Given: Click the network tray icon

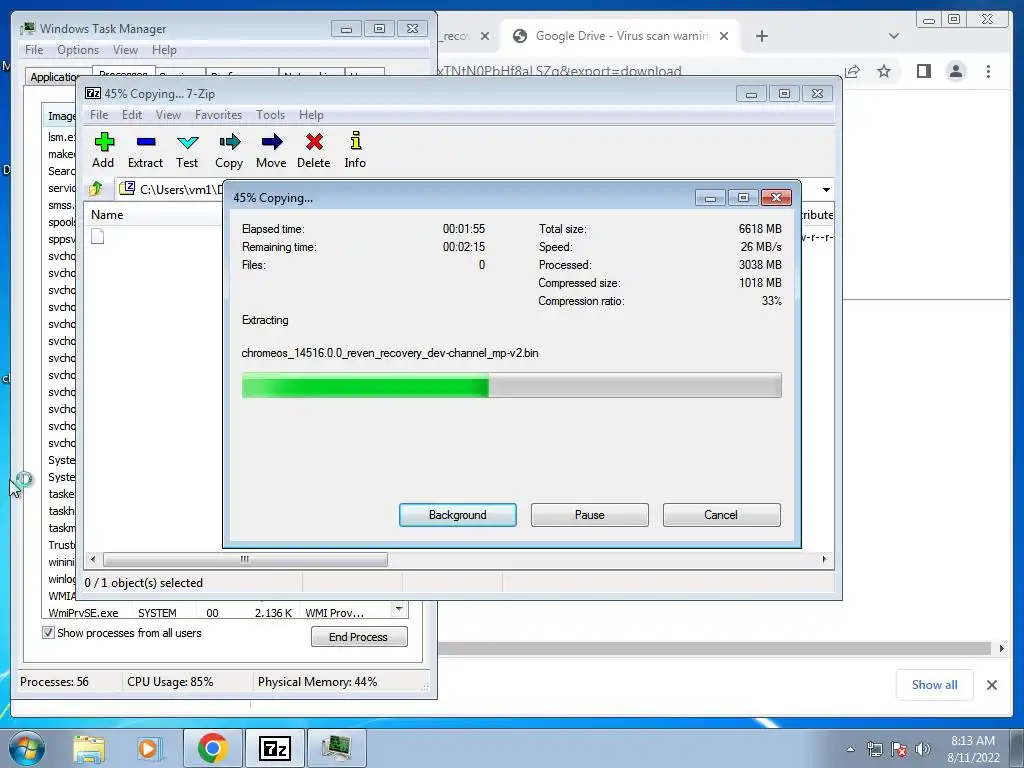Looking at the screenshot, I should (874, 749).
